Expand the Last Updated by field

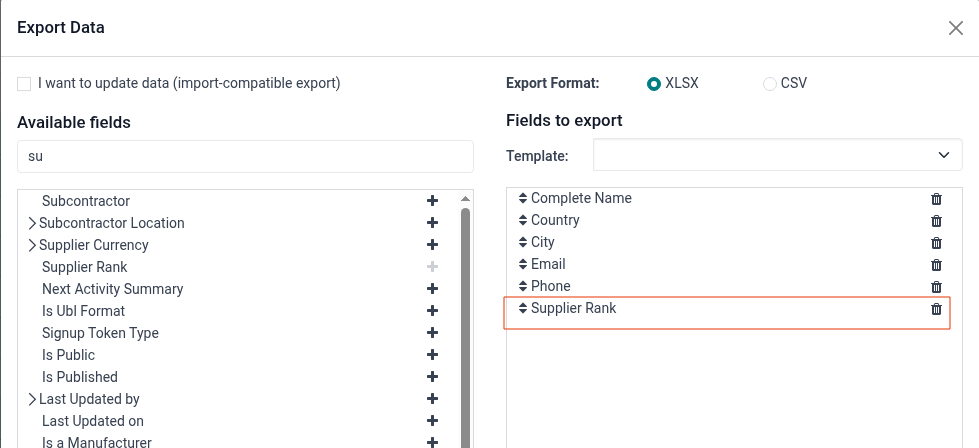coord(32,399)
